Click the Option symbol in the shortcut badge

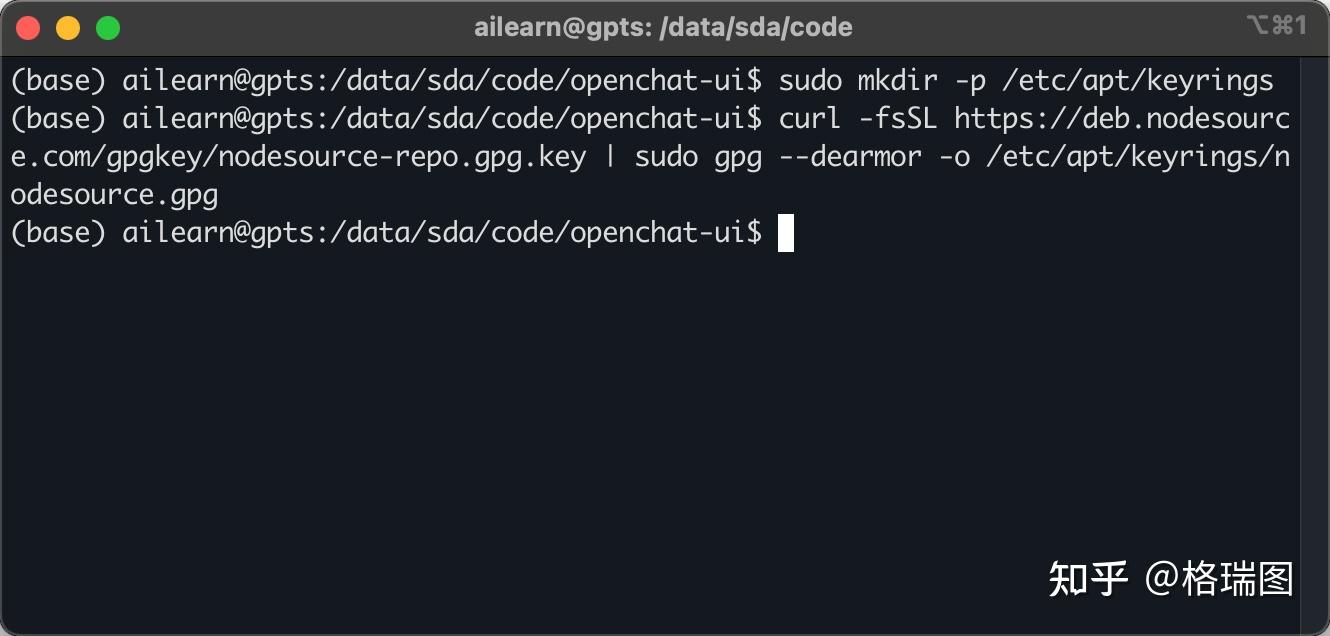(x=1260, y=27)
